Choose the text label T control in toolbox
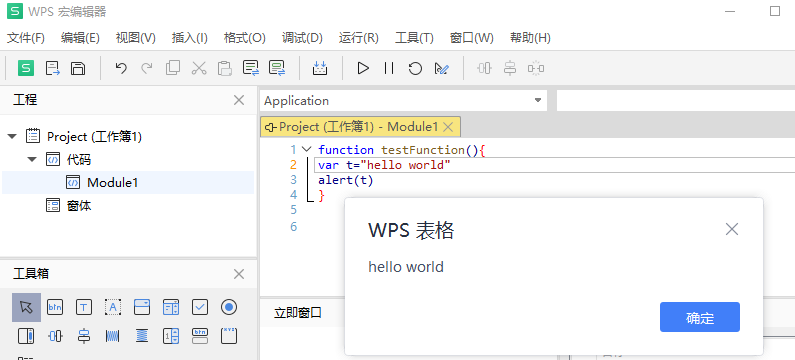This screenshot has width=795, height=360. (84, 307)
